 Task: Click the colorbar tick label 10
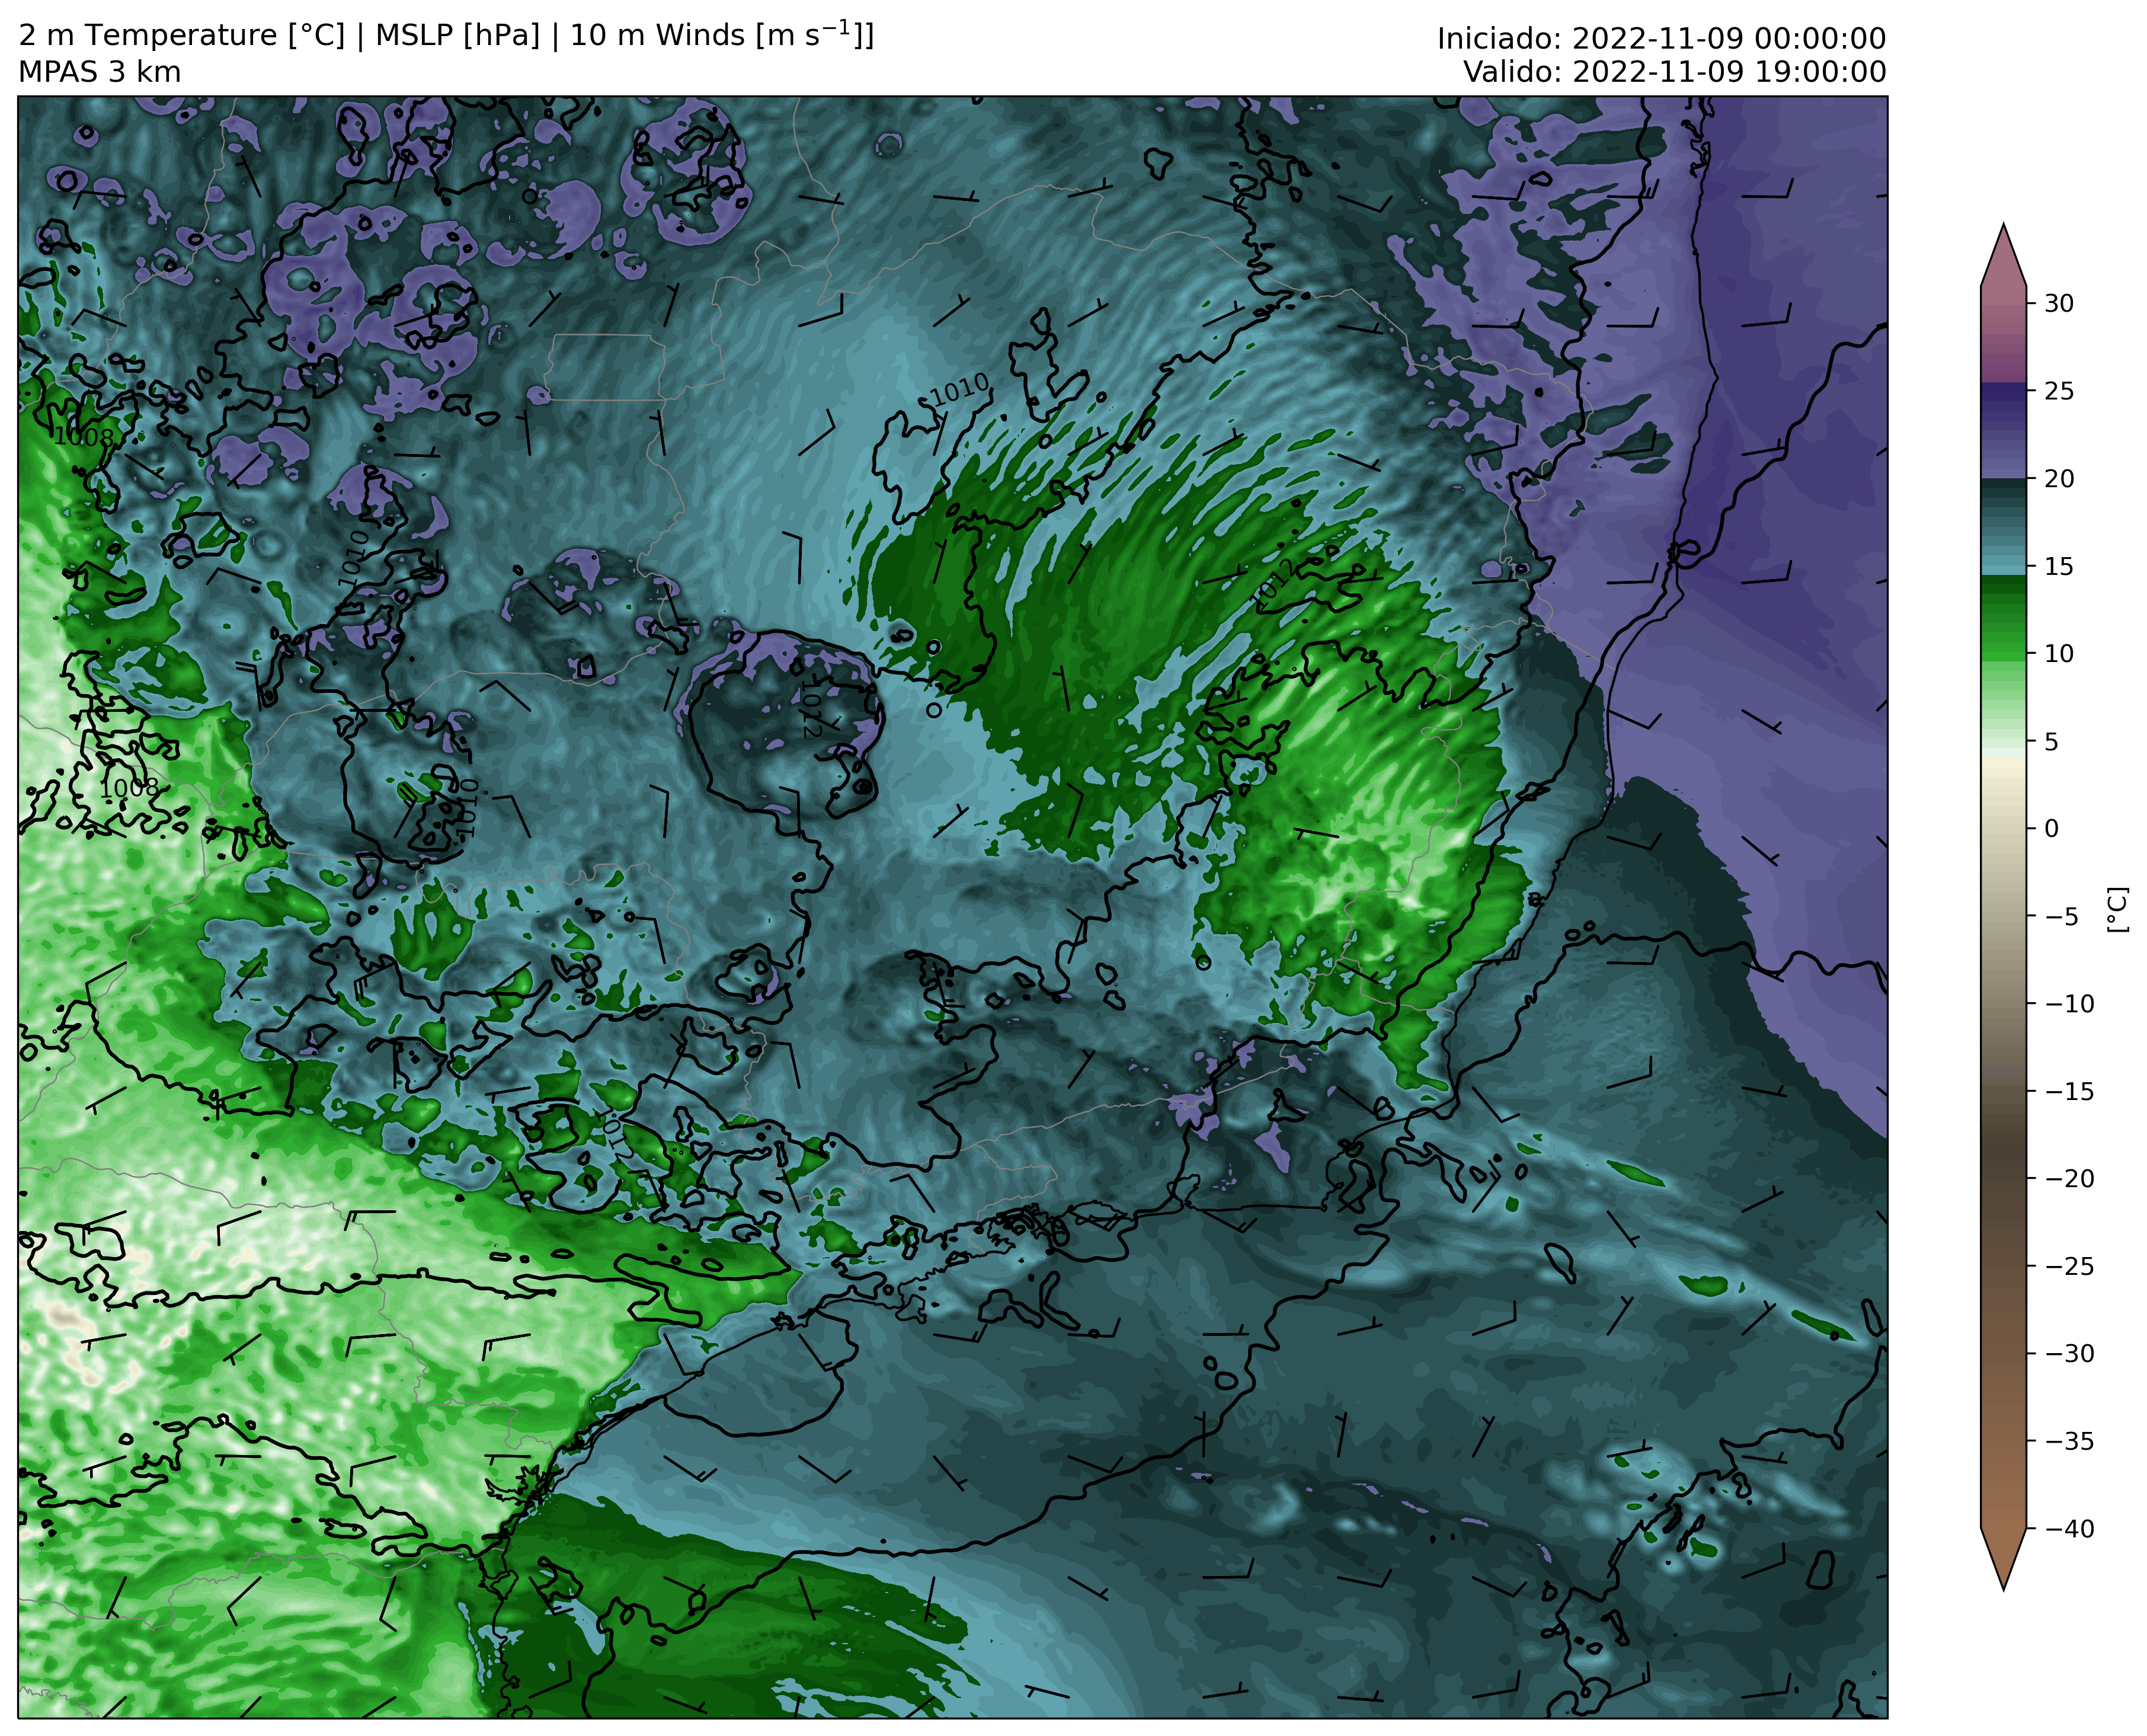(2058, 653)
